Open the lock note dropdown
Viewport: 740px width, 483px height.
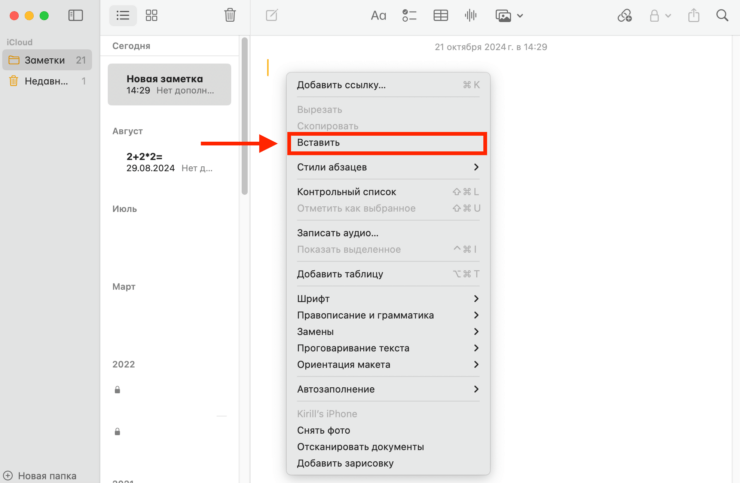click(661, 15)
